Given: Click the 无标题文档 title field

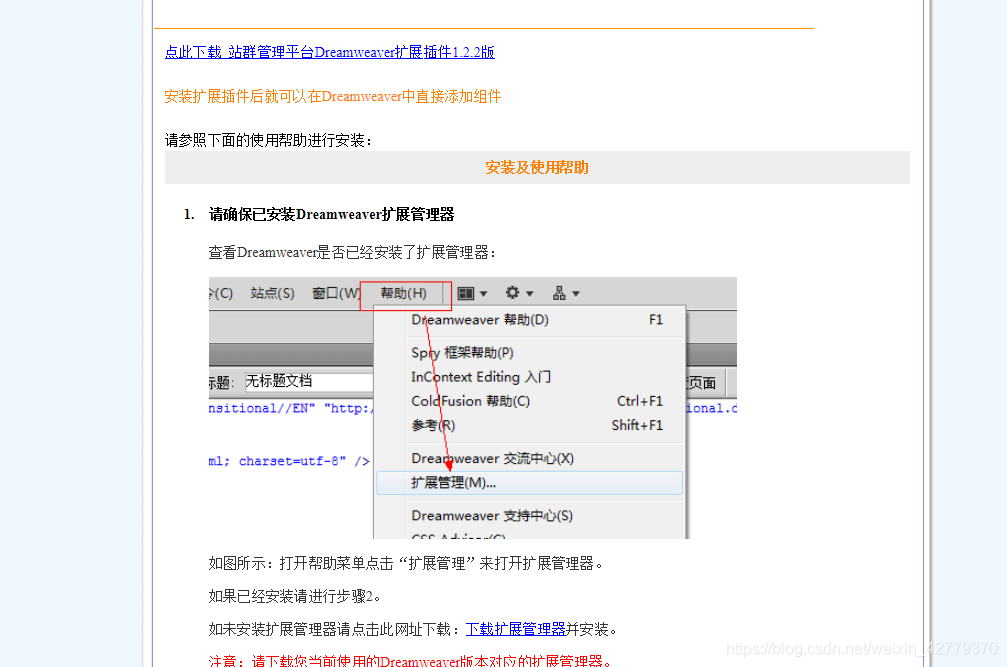Looking at the screenshot, I should (309, 381).
